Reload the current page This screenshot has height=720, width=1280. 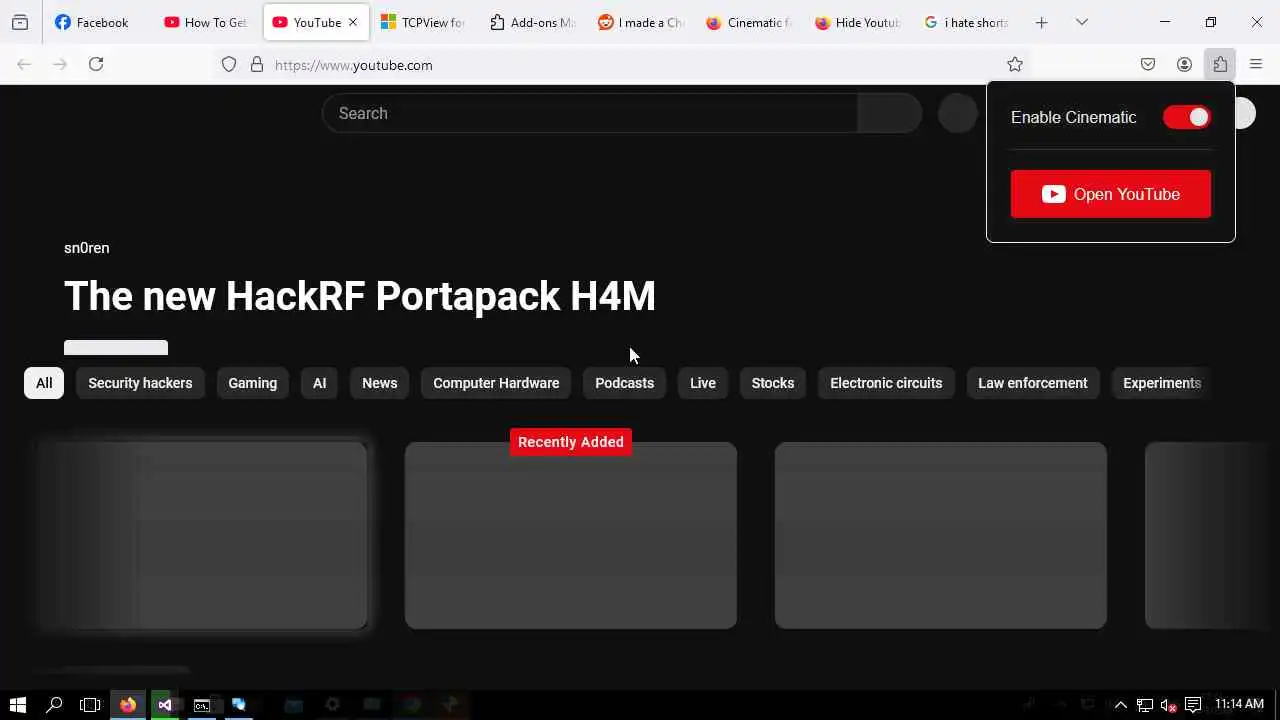pos(96,64)
